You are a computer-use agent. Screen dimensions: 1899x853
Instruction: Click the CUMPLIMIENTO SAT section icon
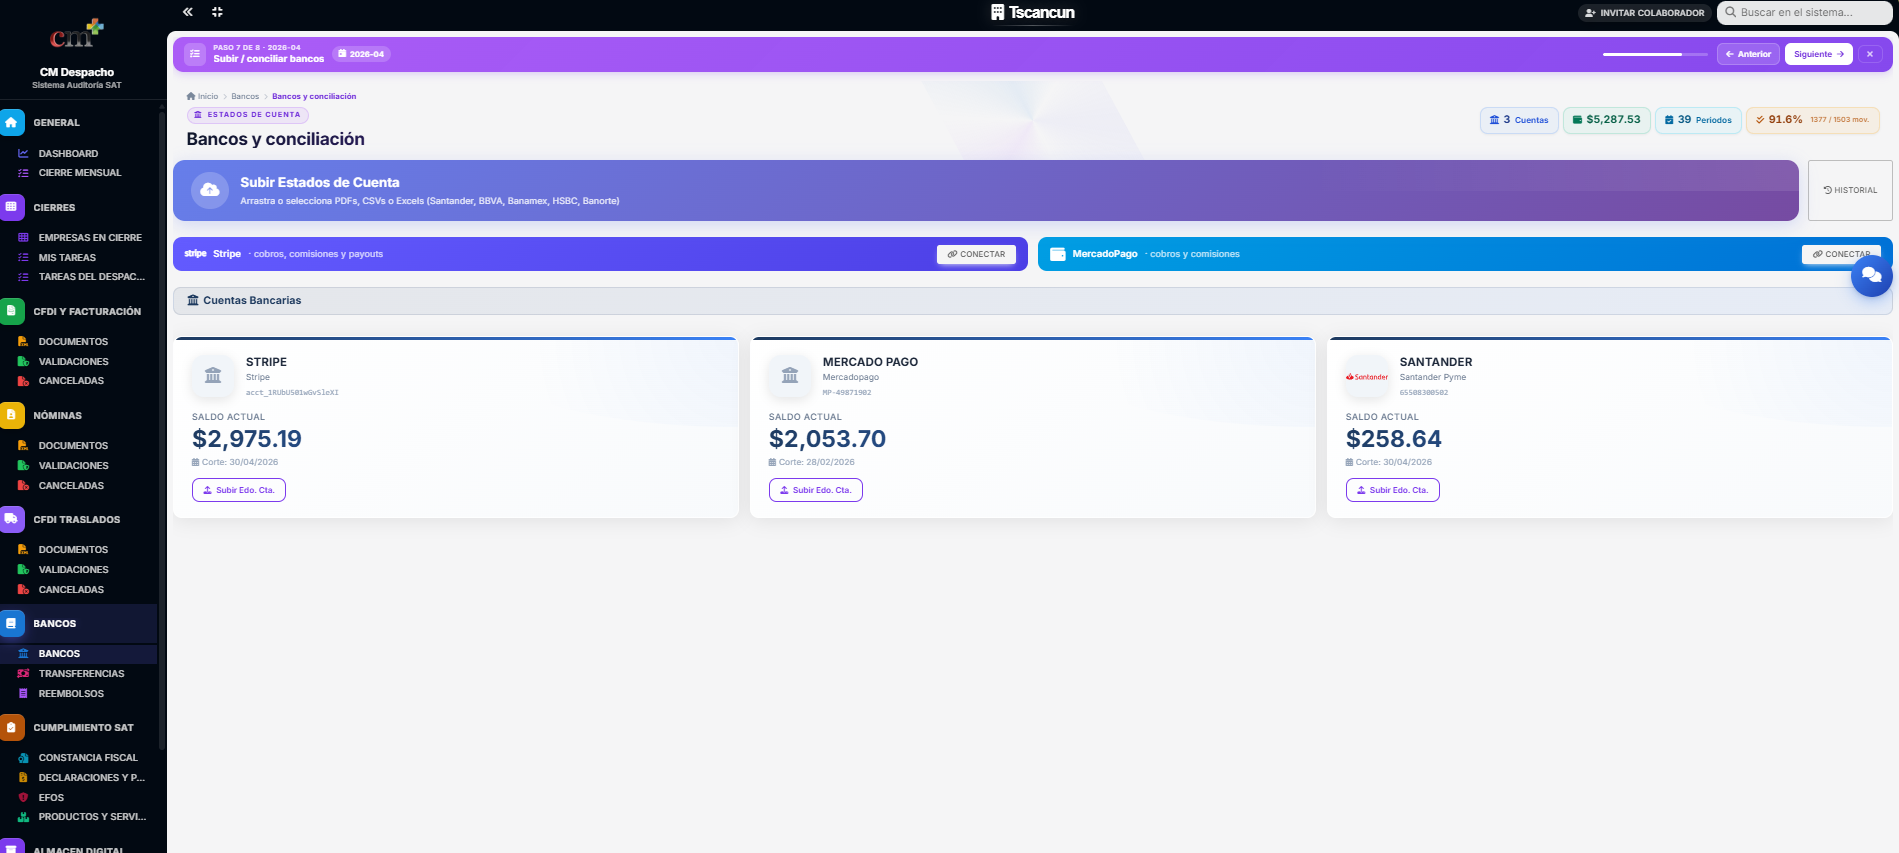(12, 727)
